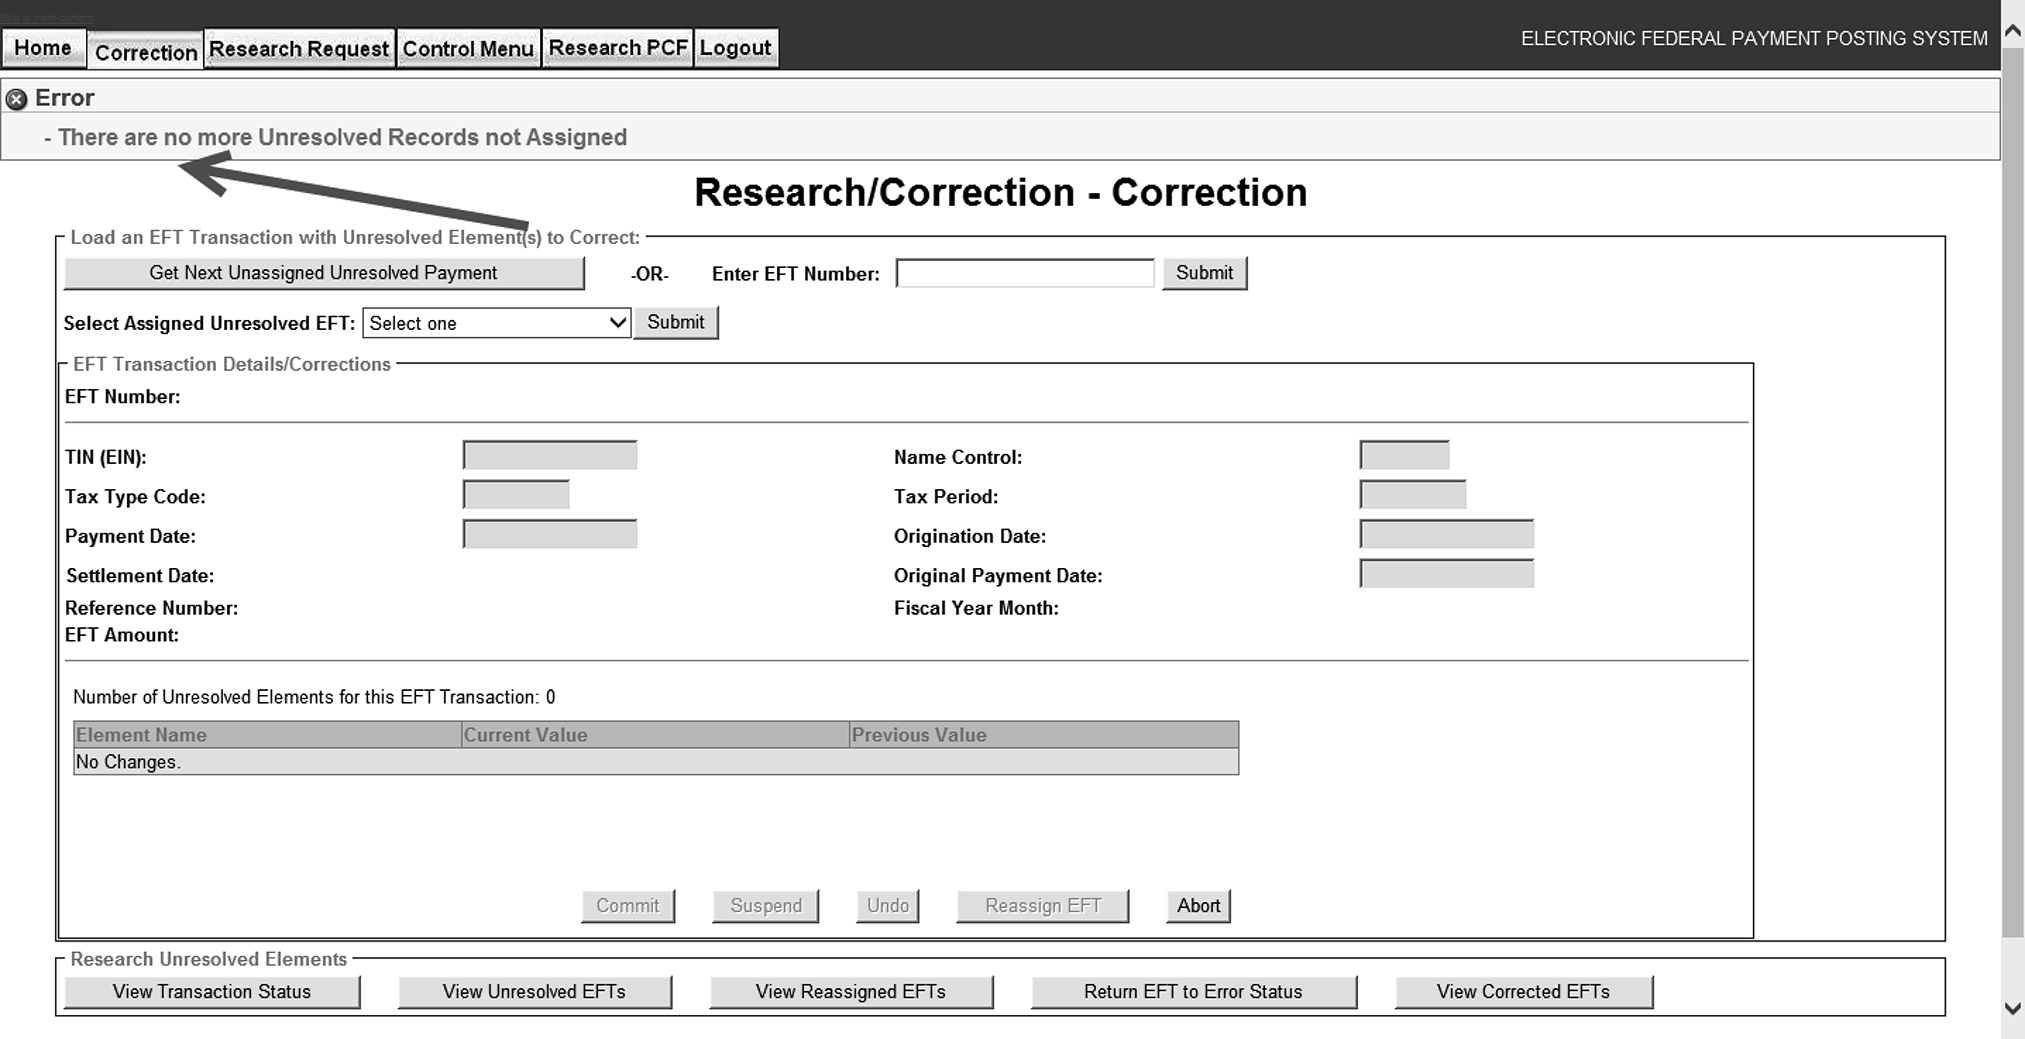This screenshot has width=2025, height=1039.
Task: Submit the selected assigned unresolved EFT
Action: click(x=675, y=322)
